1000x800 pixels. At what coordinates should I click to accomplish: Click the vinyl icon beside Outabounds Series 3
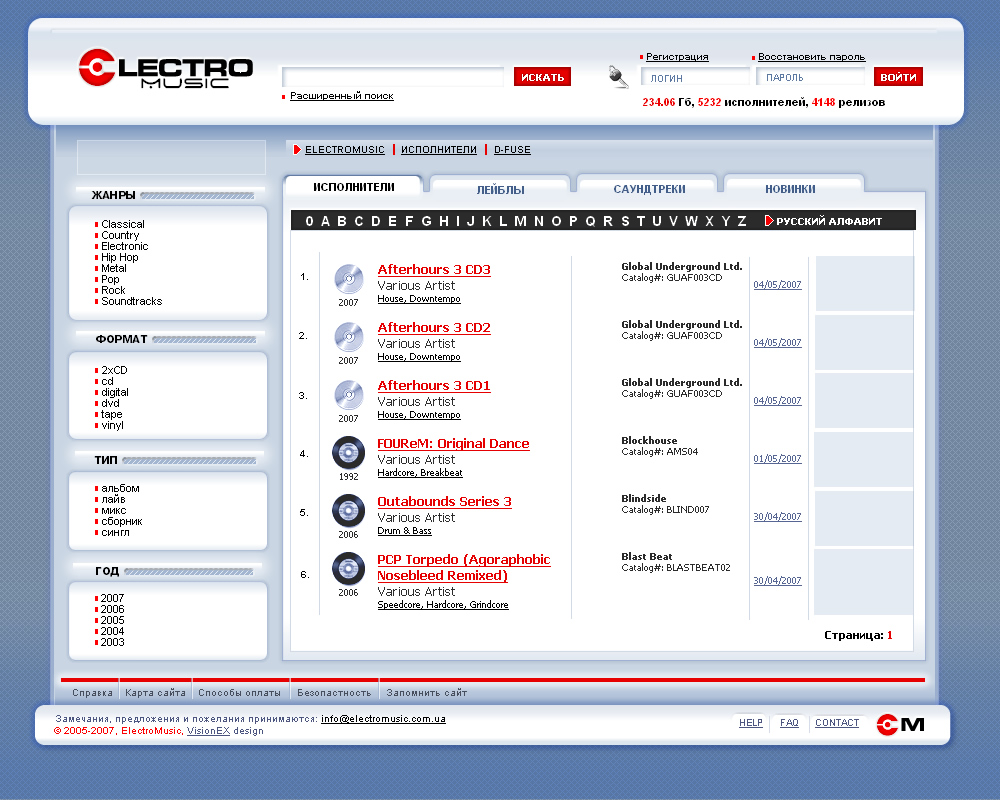[x=348, y=510]
